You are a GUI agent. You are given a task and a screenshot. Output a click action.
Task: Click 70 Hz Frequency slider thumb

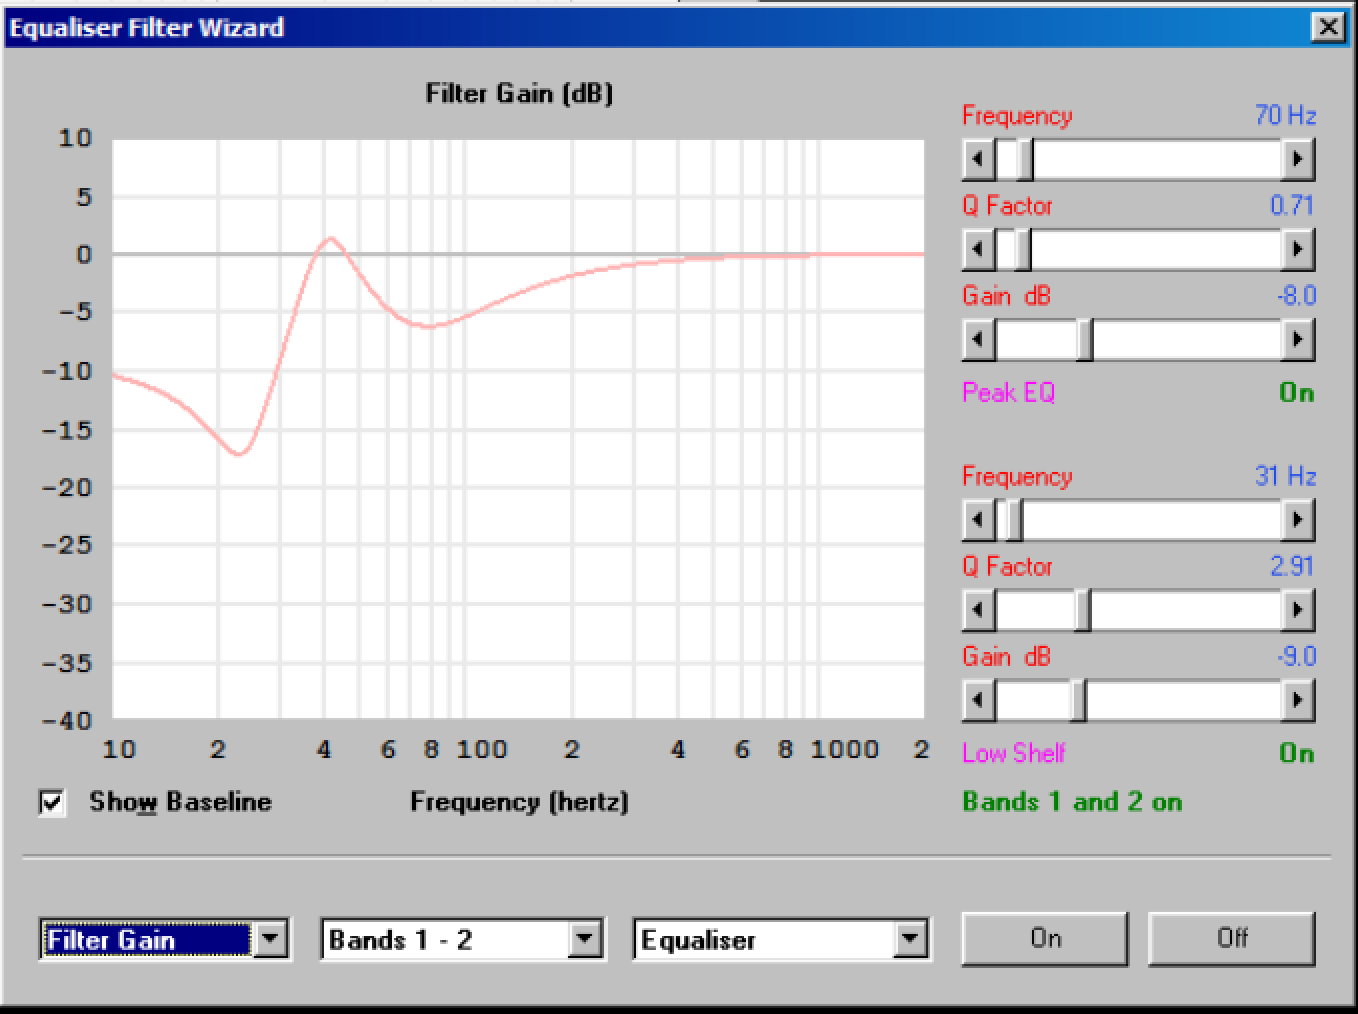click(x=1024, y=159)
